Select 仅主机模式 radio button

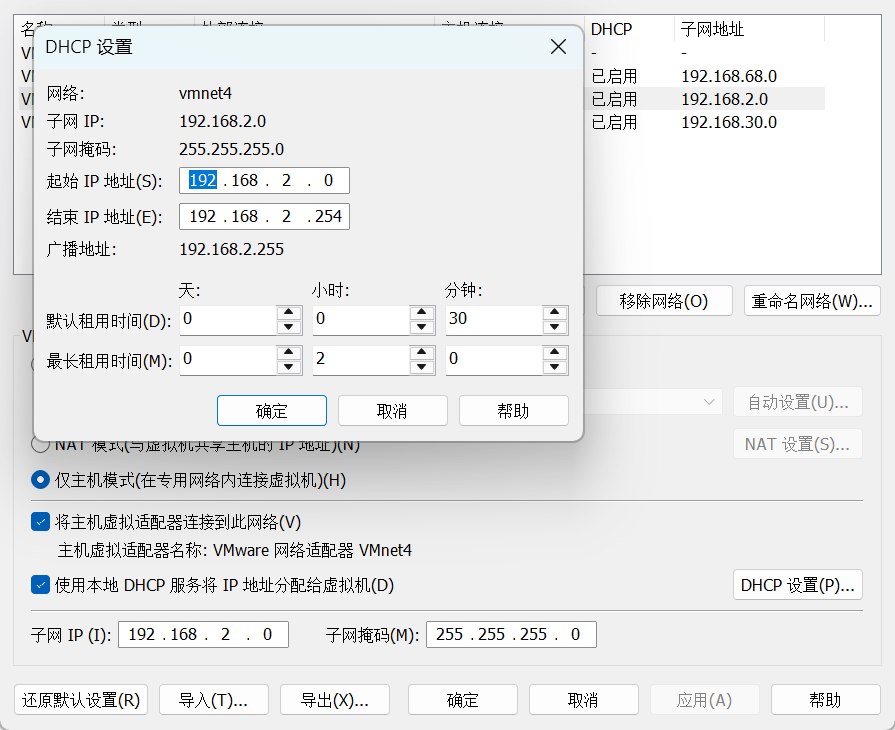(40, 480)
